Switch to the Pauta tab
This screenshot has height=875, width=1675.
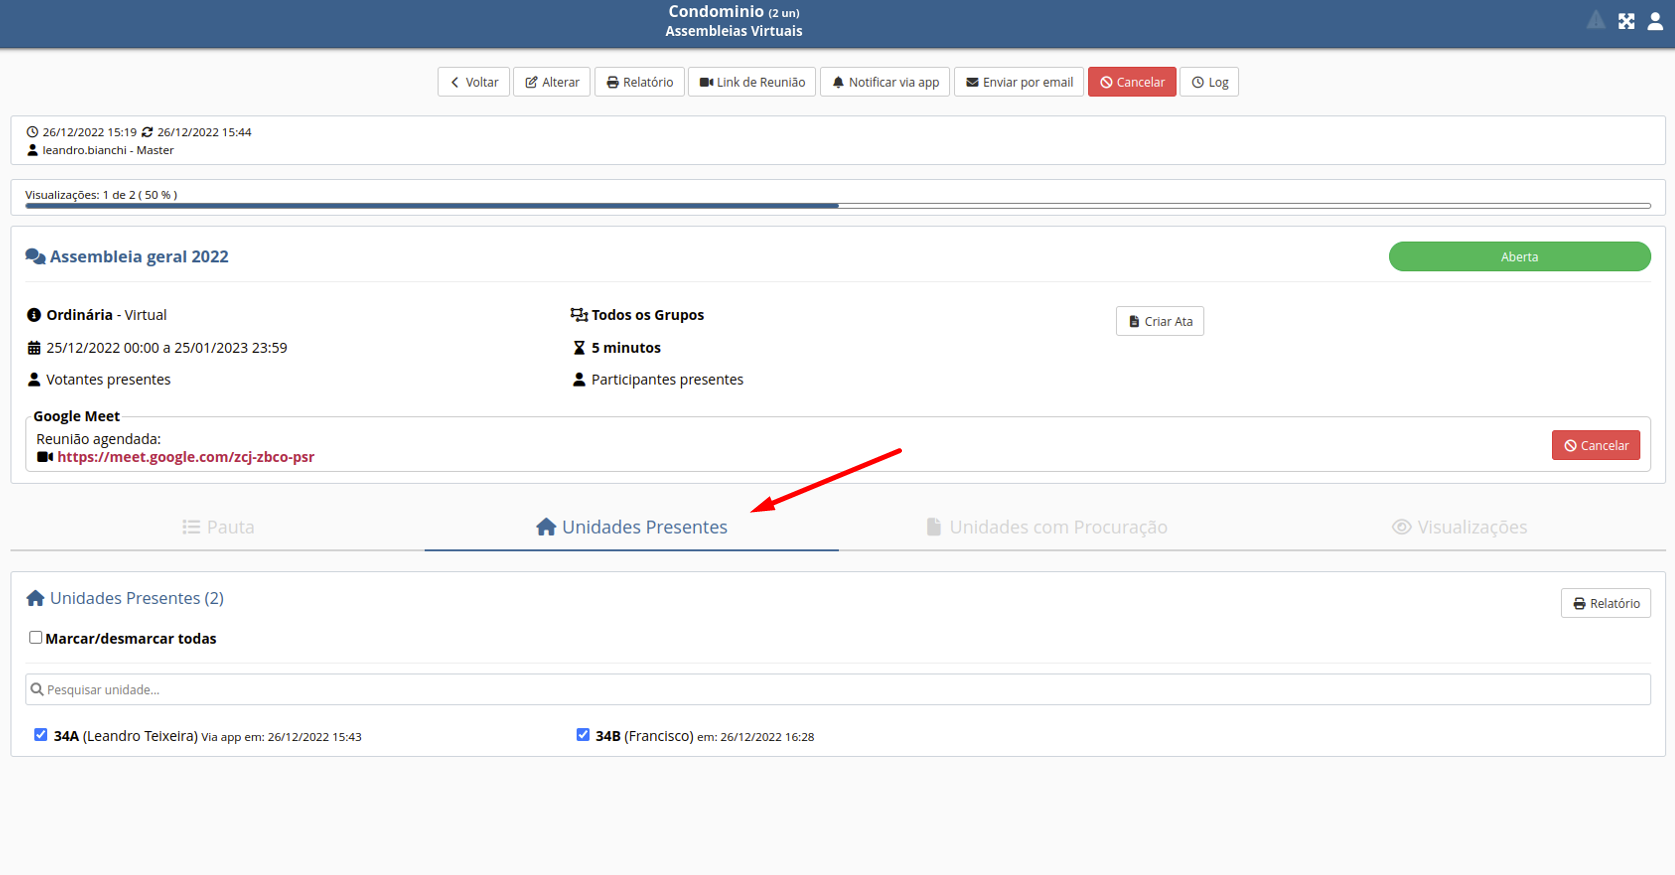pos(218,527)
